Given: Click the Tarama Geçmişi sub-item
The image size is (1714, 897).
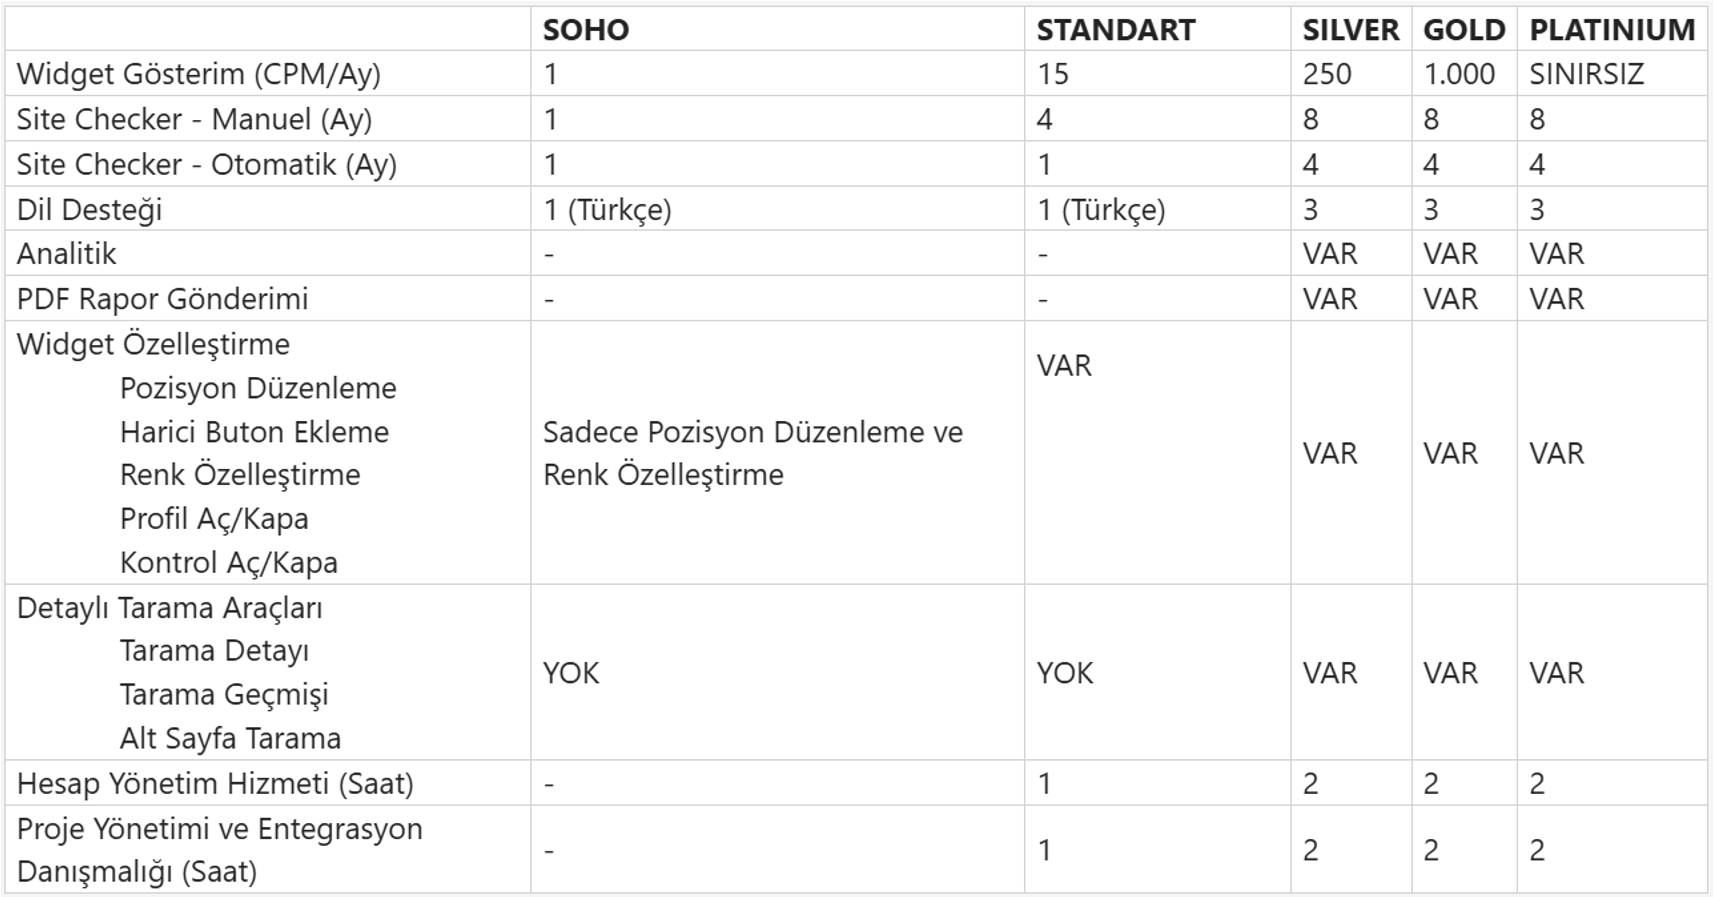Looking at the screenshot, I should pyautogui.click(x=224, y=695).
